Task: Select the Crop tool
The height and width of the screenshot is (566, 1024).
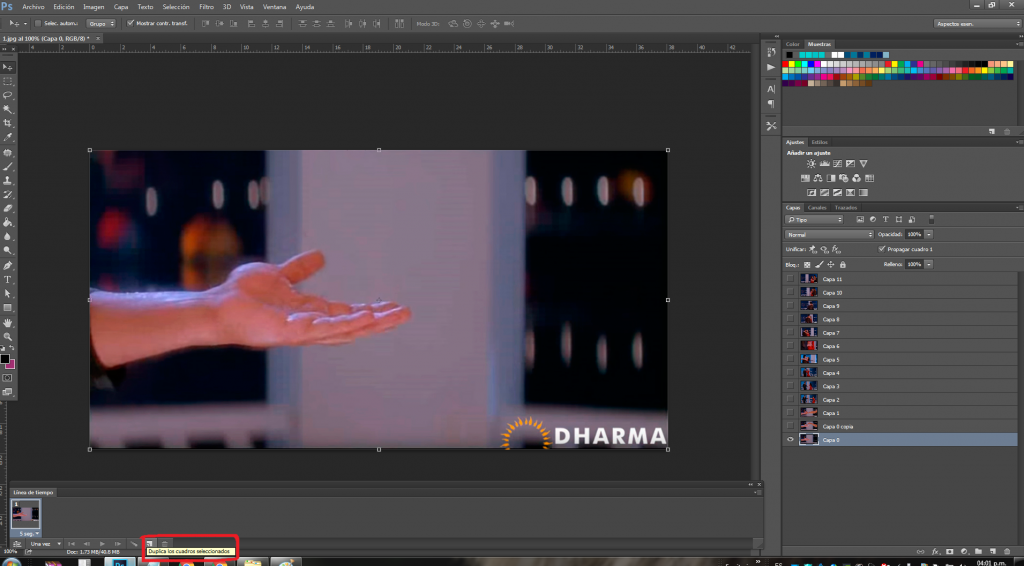Action: click(8, 123)
